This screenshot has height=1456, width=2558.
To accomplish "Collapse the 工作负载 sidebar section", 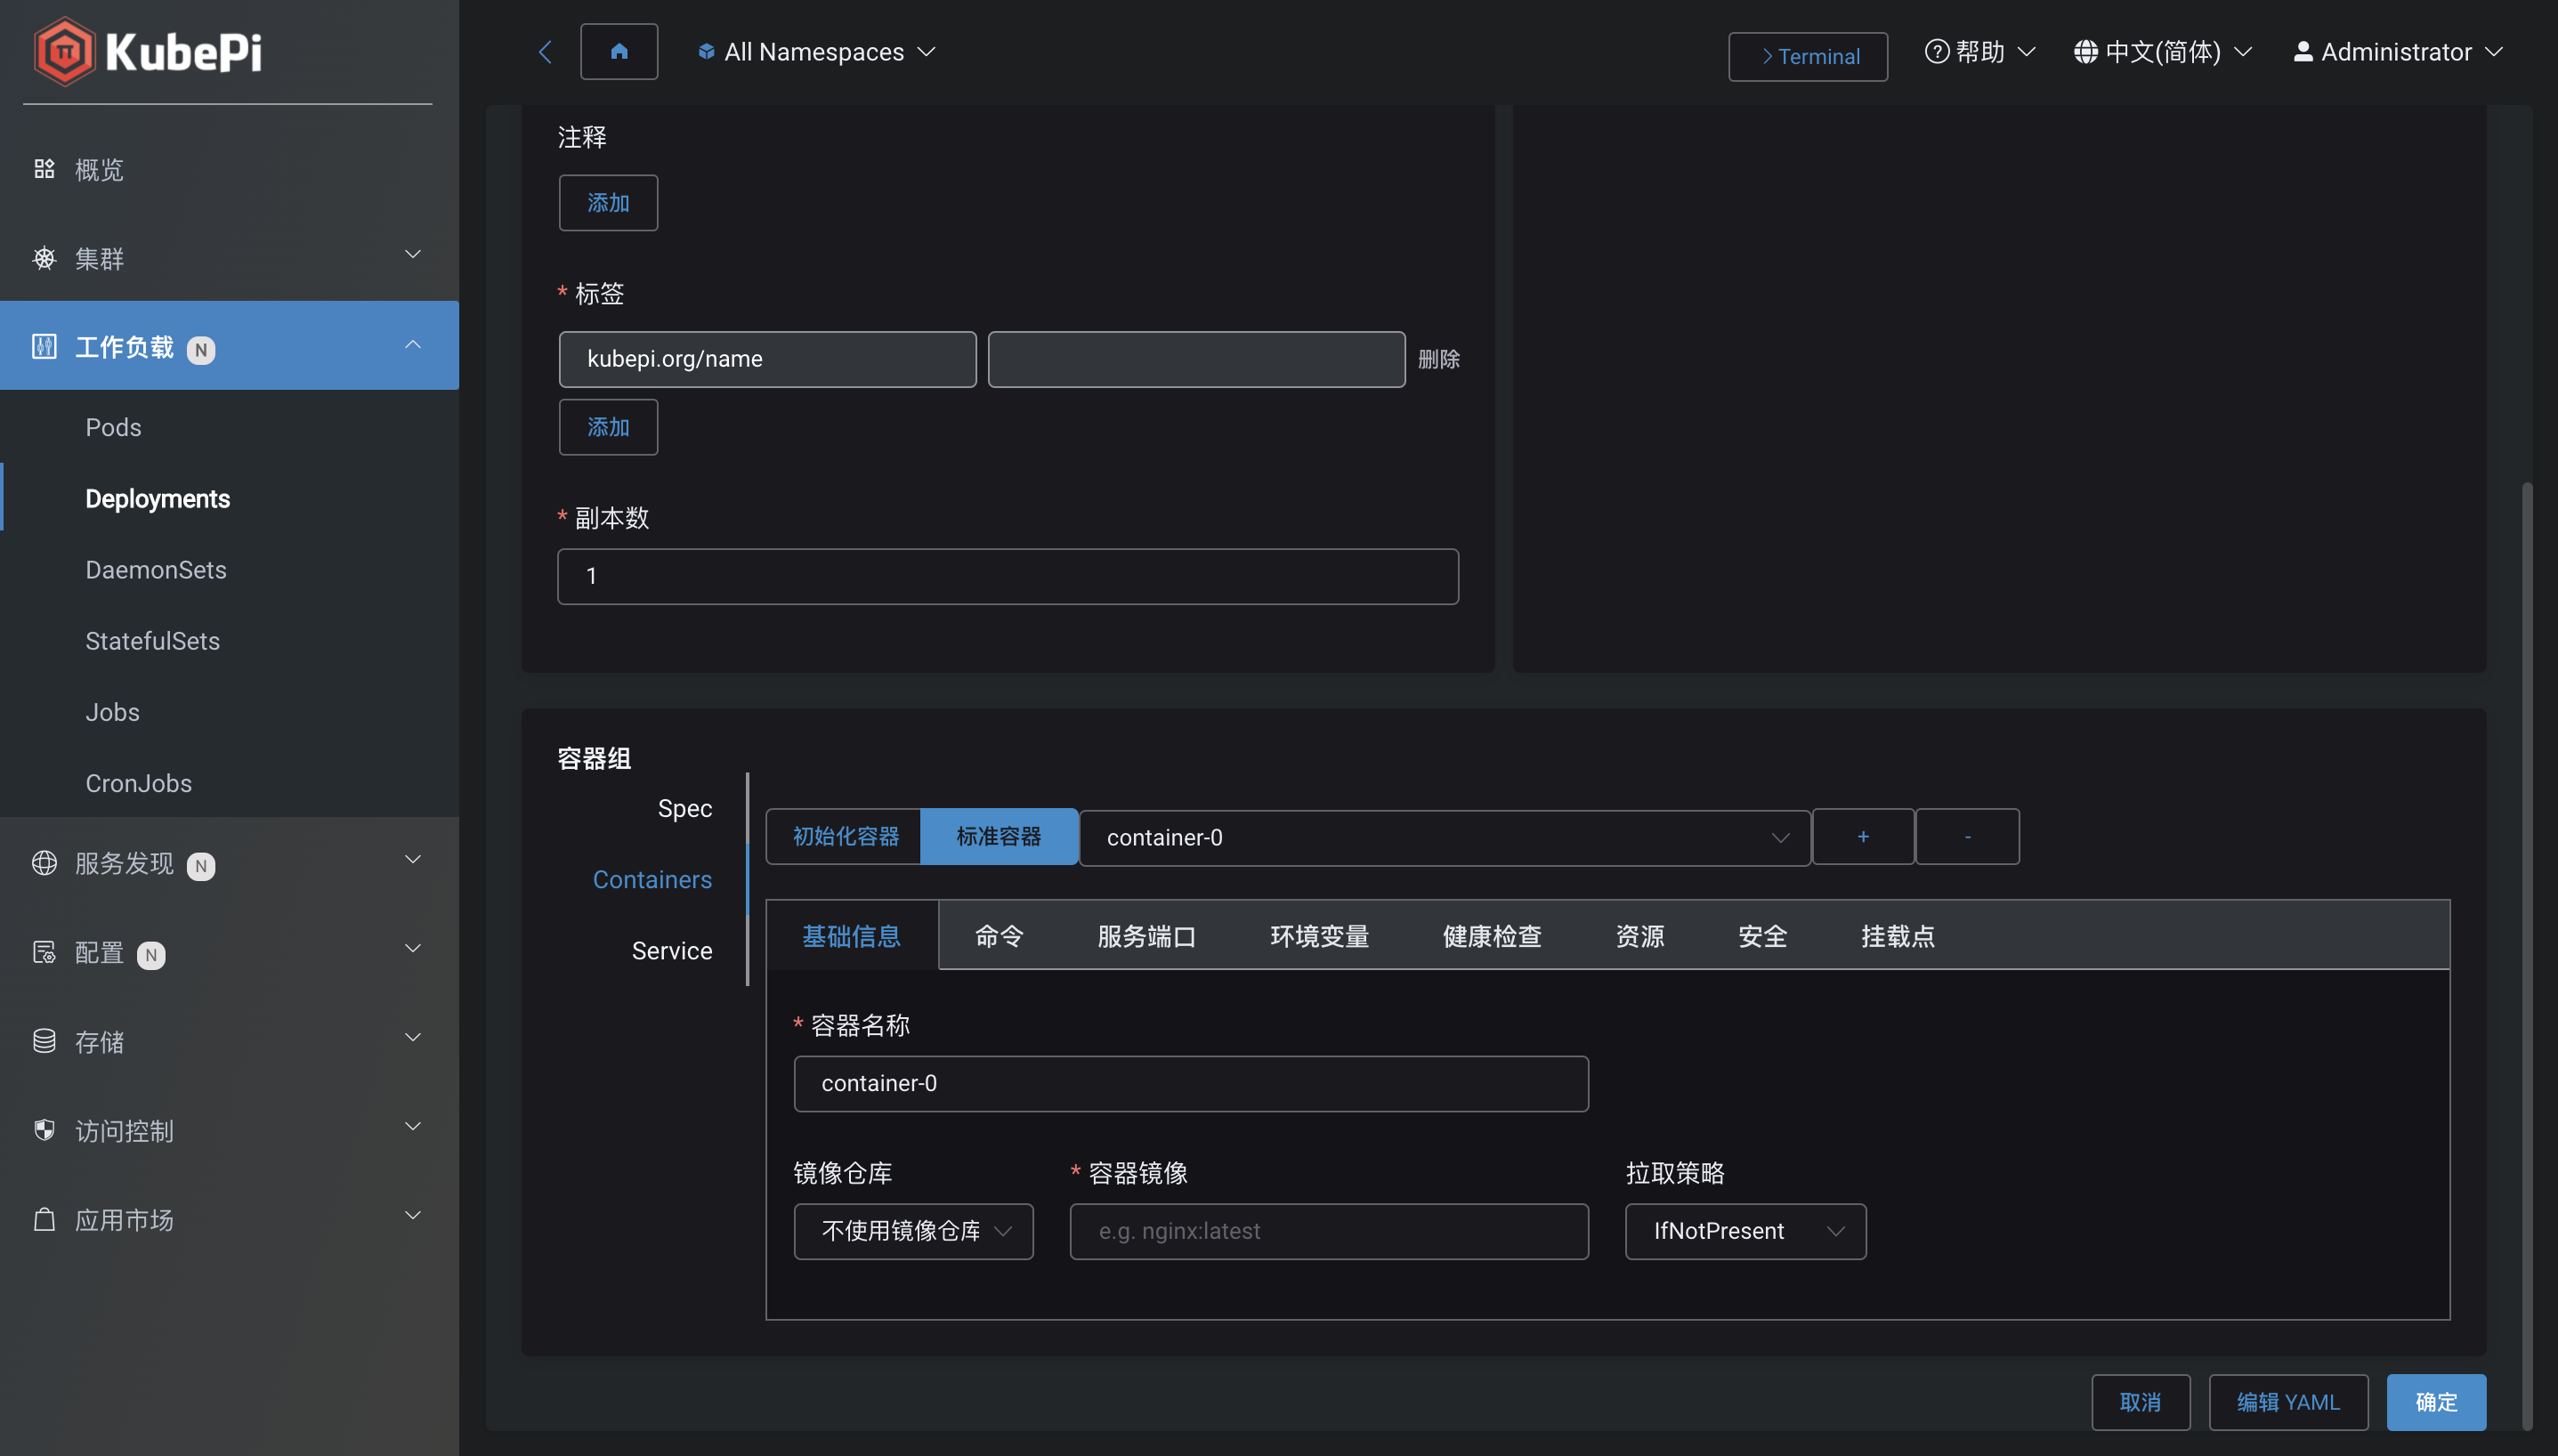I will (x=412, y=344).
